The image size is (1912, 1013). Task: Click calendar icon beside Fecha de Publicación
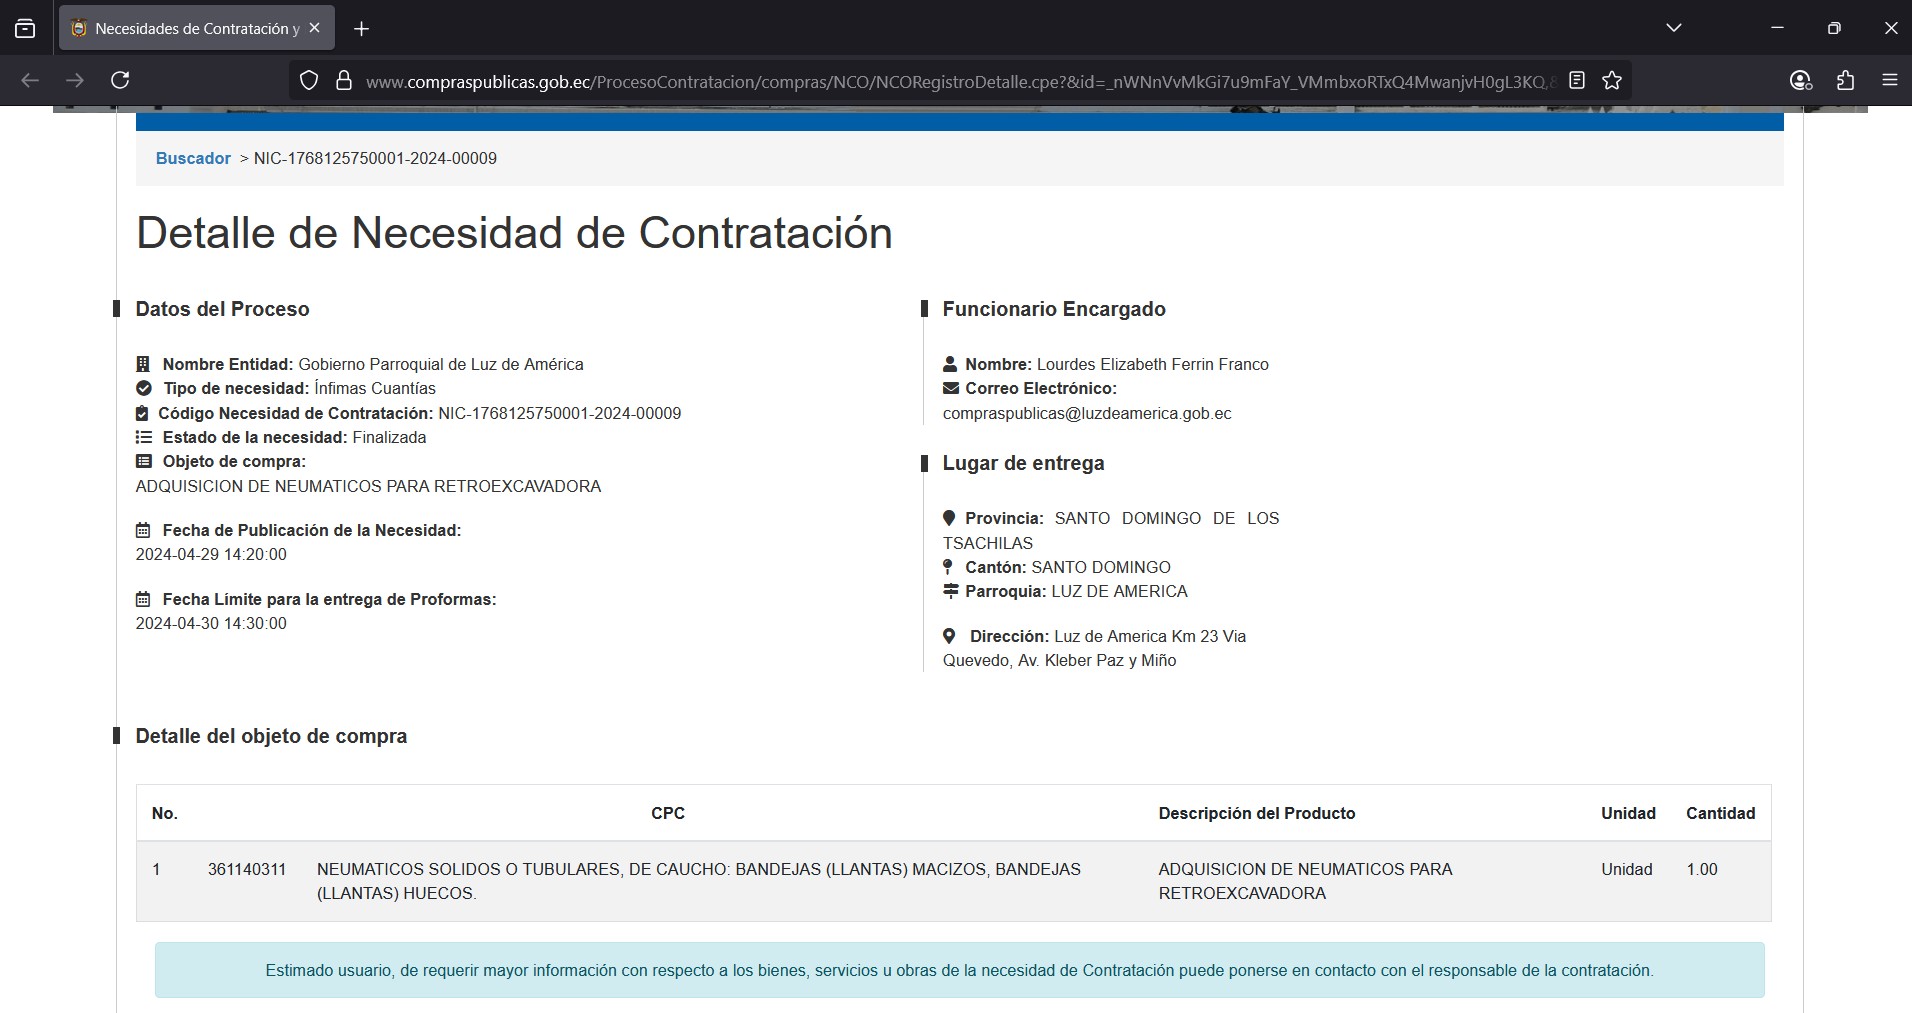[x=143, y=530]
